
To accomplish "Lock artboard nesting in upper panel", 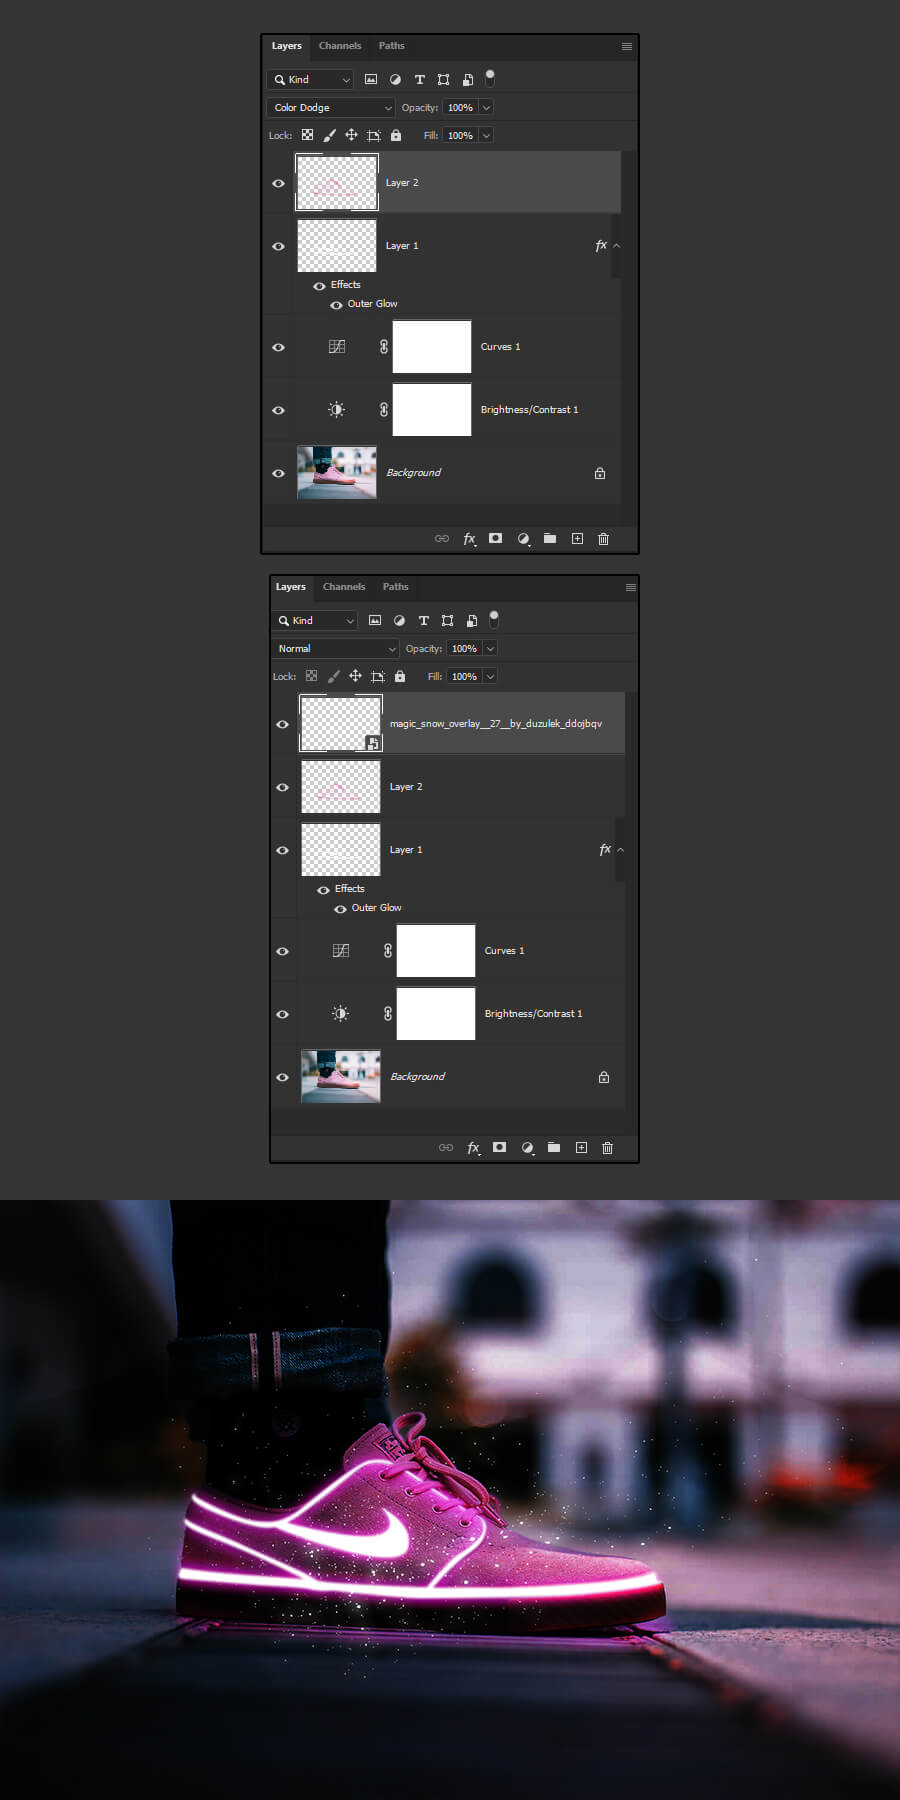I will [x=373, y=135].
